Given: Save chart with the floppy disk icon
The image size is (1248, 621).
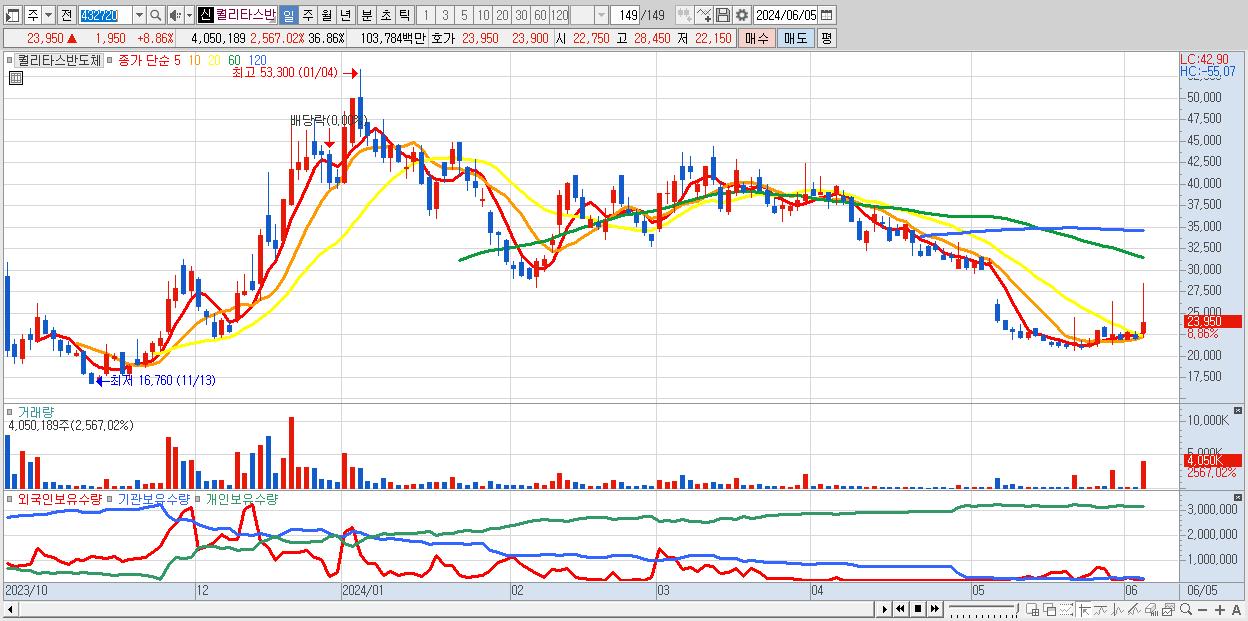Looking at the screenshot, I should 722,15.
